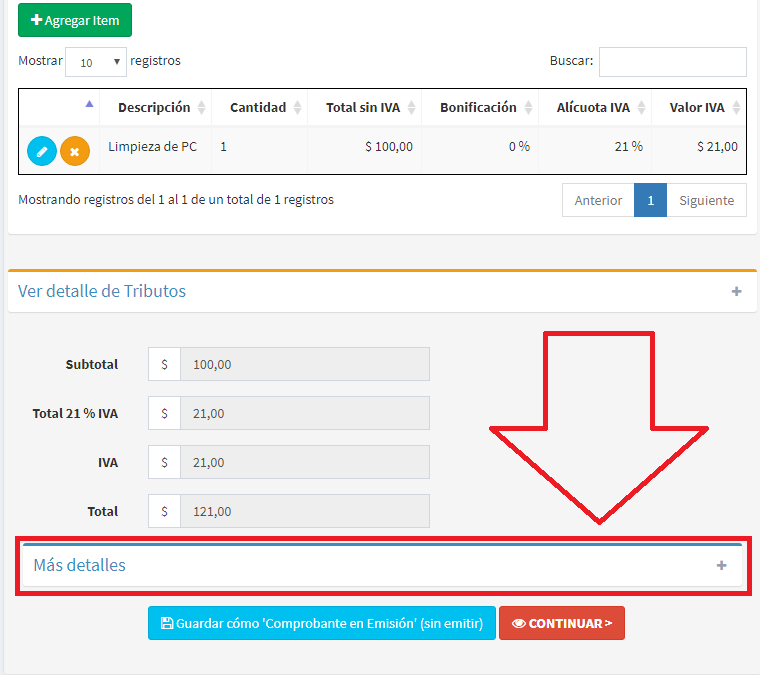Click the Agregar Item button
This screenshot has width=760, height=675.
pos(75,20)
